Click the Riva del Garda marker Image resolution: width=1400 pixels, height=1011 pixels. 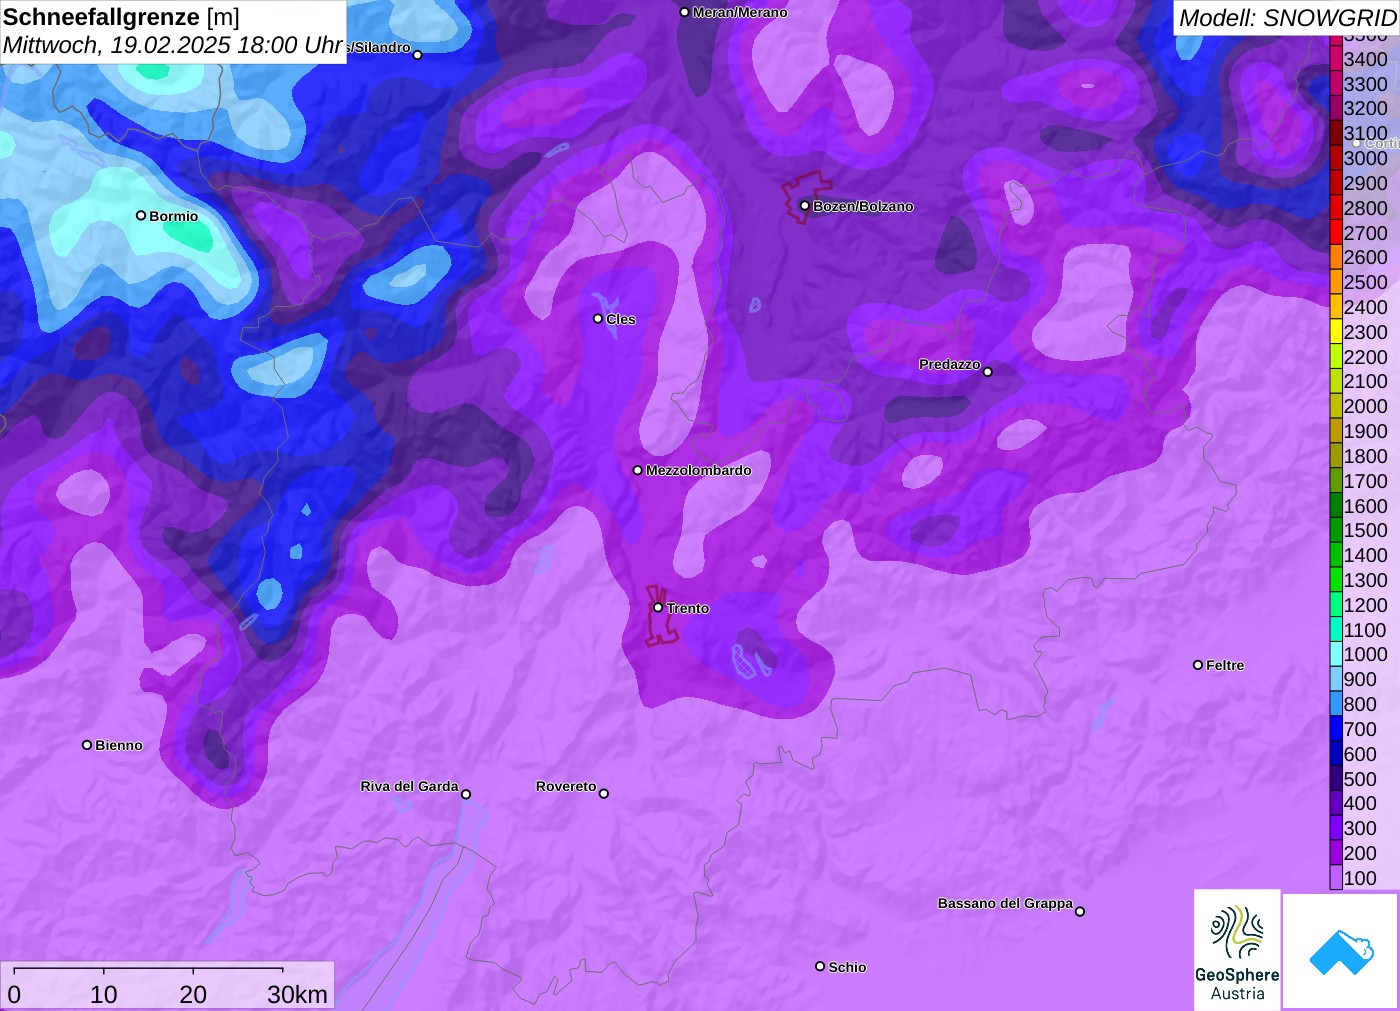pyautogui.click(x=466, y=794)
